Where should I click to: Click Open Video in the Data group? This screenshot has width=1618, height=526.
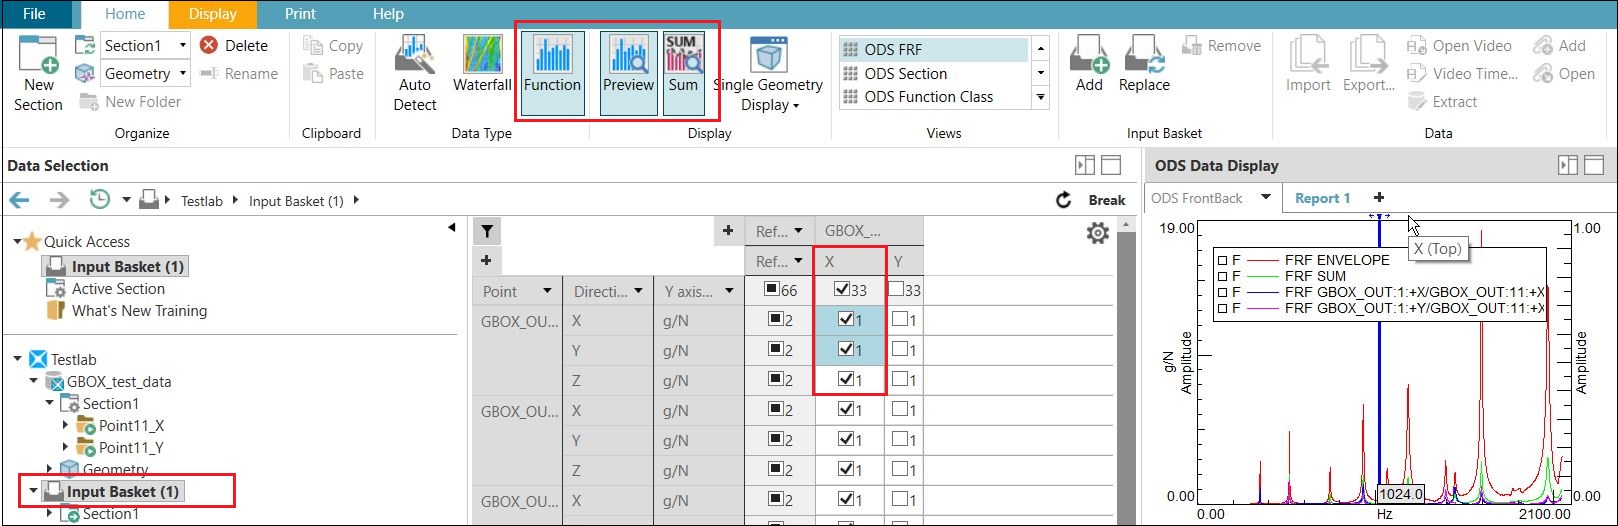pyautogui.click(x=1459, y=45)
